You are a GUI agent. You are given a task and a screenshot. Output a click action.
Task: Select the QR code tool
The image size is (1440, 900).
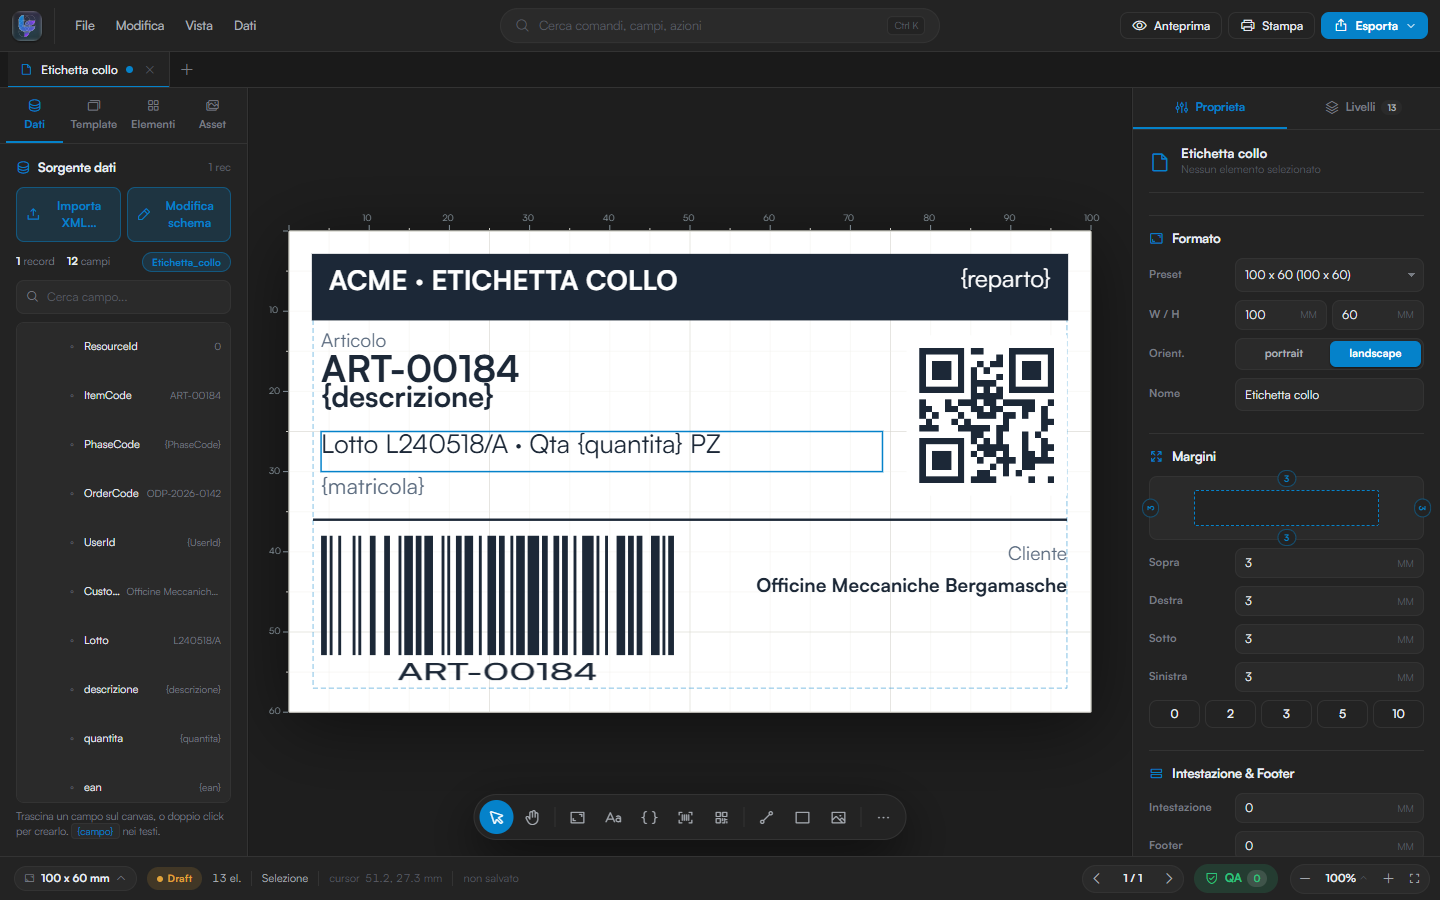(721, 817)
